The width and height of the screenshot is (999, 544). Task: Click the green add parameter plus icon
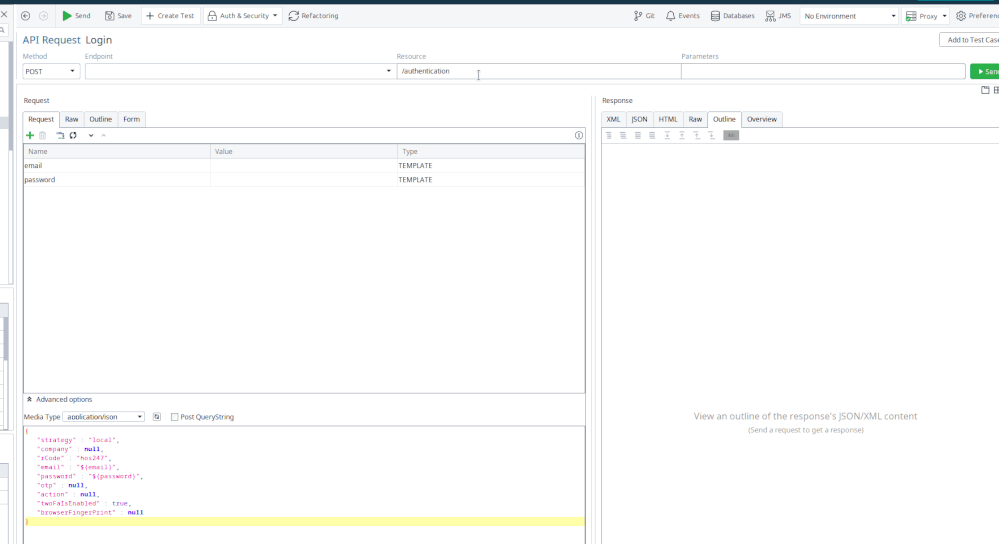(30, 135)
